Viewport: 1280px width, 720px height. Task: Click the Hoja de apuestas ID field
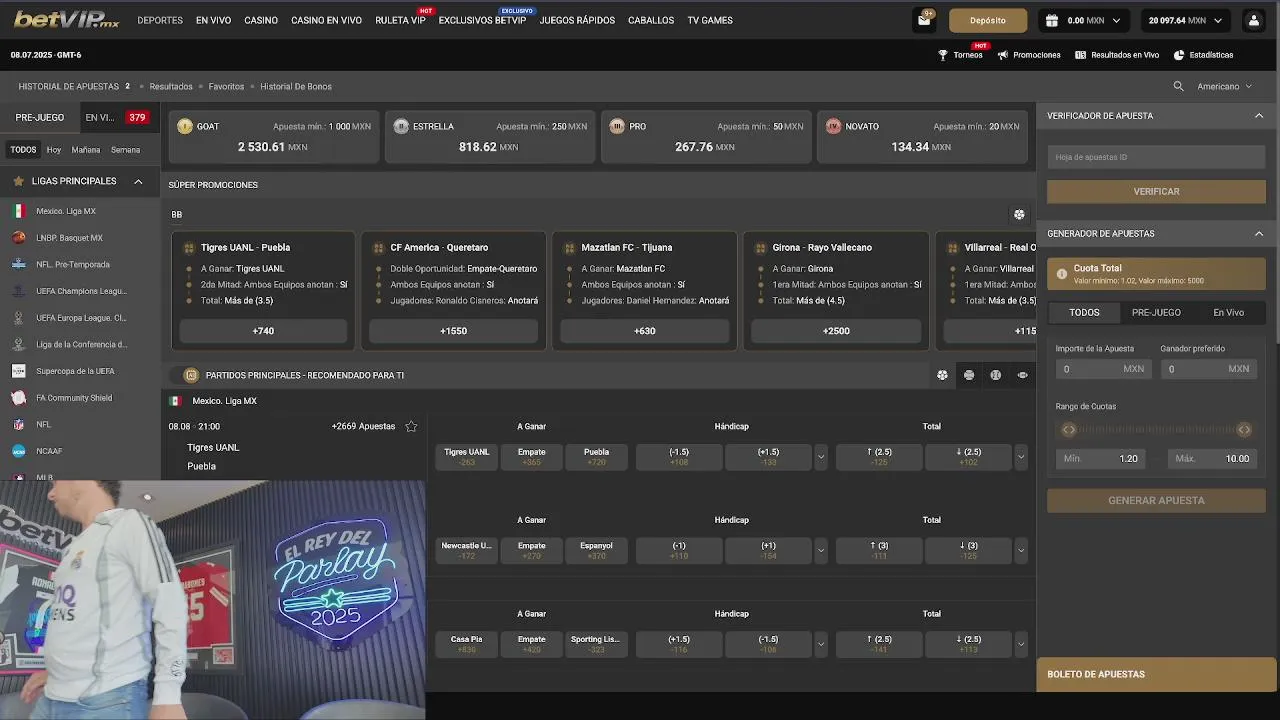(x=1156, y=157)
